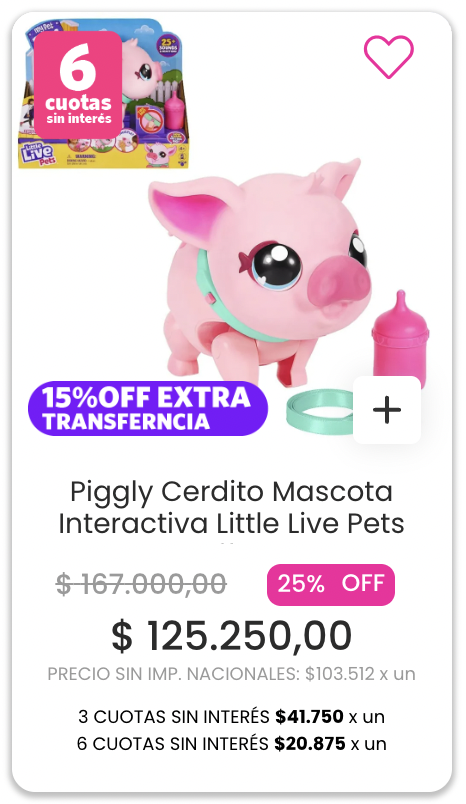Add product to favorites with heart icon
The height and width of the screenshot is (804, 466).
click(x=389, y=56)
